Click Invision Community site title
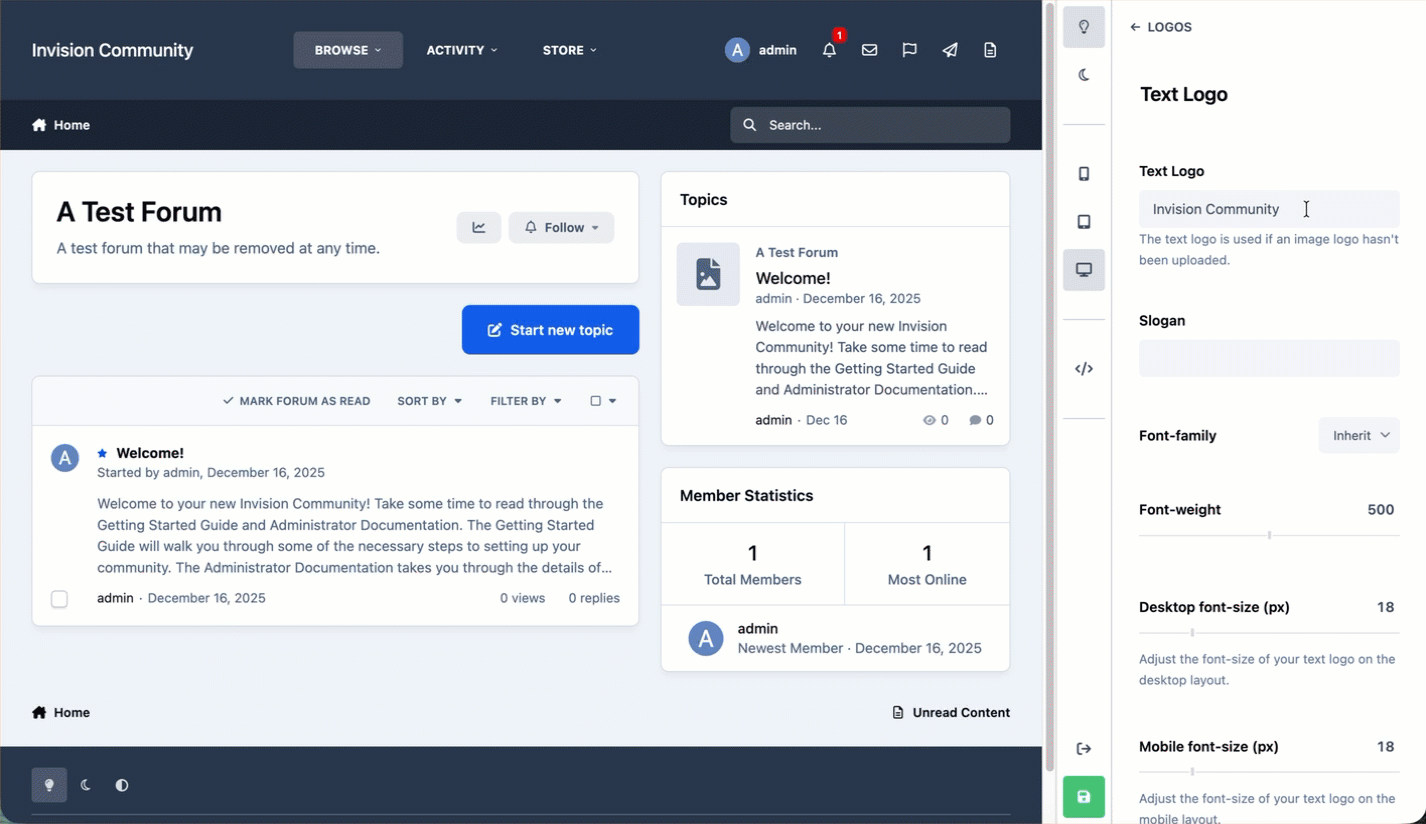The image size is (1426, 824). [112, 50]
